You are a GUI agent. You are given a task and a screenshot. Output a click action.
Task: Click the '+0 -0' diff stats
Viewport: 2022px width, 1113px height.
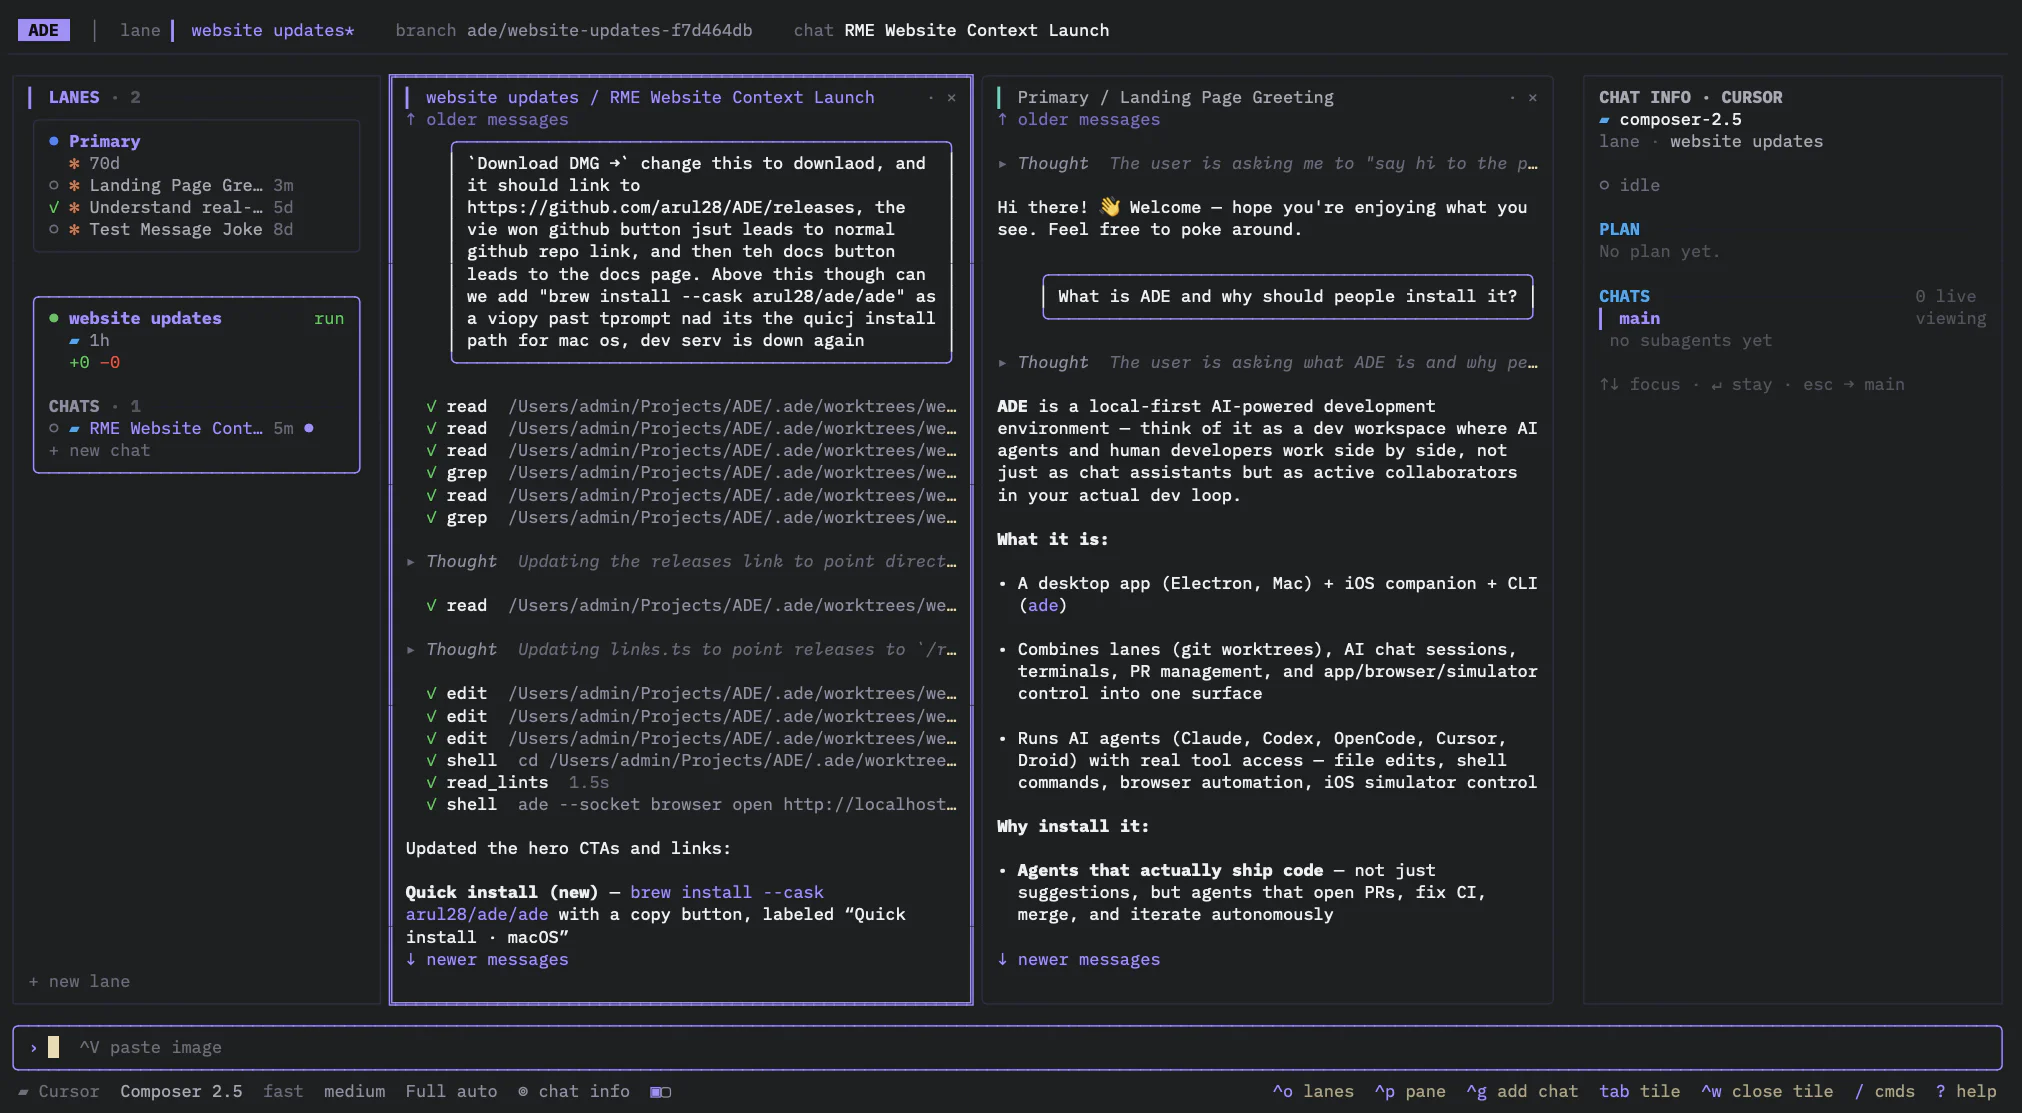(x=94, y=362)
